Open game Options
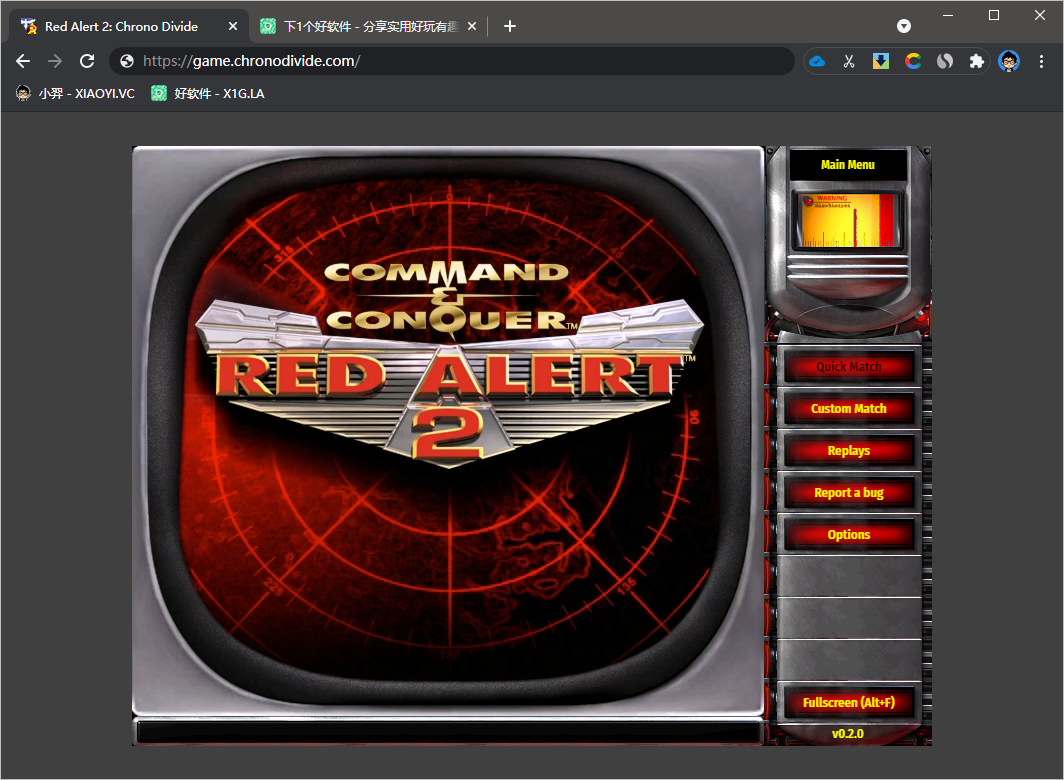Image resolution: width=1064 pixels, height=780 pixels. click(x=848, y=535)
